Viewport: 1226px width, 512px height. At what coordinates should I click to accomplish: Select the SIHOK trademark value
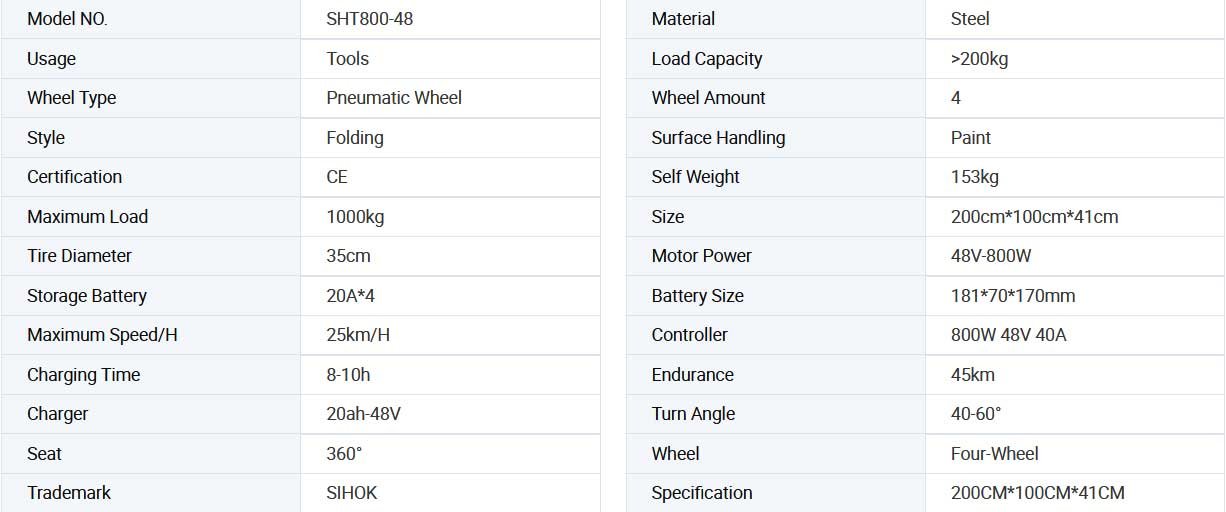point(352,493)
